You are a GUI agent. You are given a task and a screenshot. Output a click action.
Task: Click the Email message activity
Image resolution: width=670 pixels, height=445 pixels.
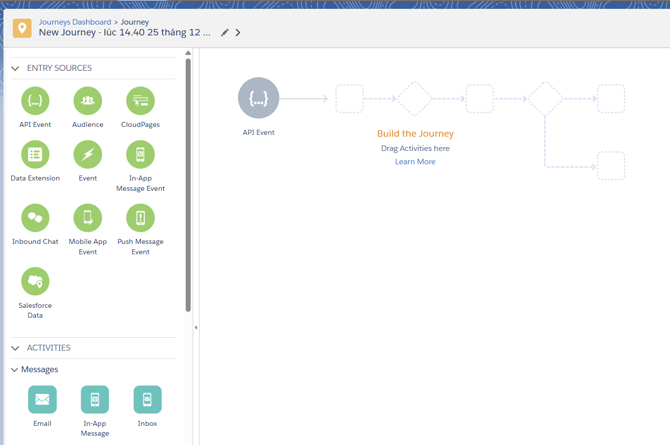[x=42, y=399]
